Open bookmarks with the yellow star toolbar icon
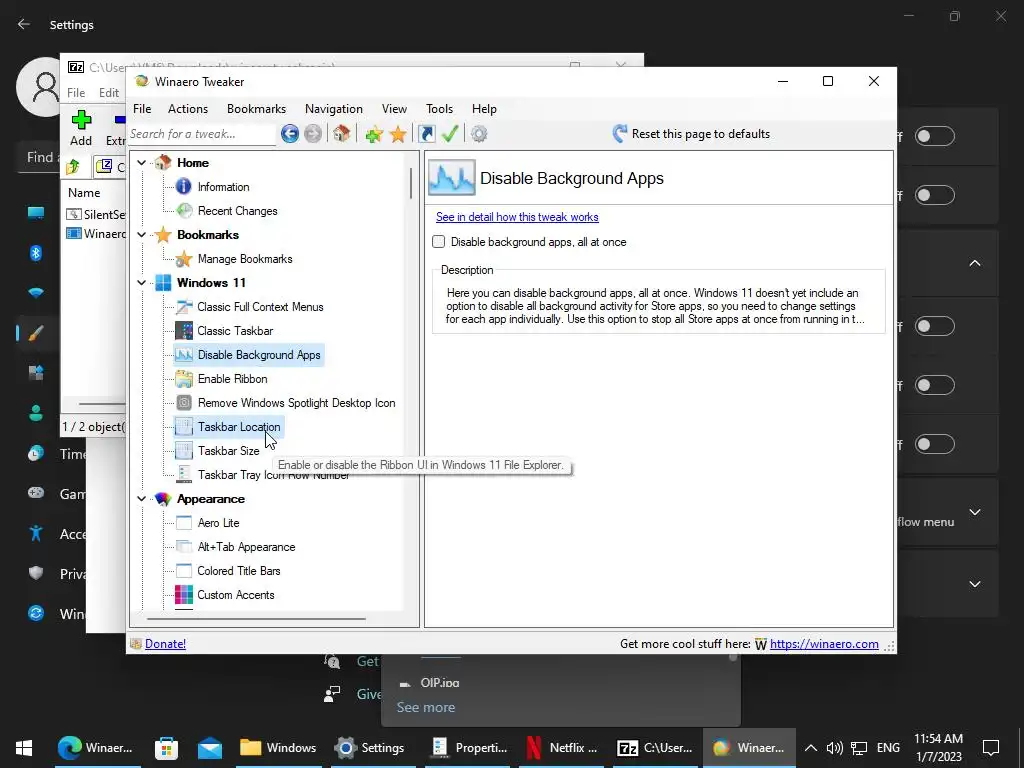 click(x=398, y=134)
